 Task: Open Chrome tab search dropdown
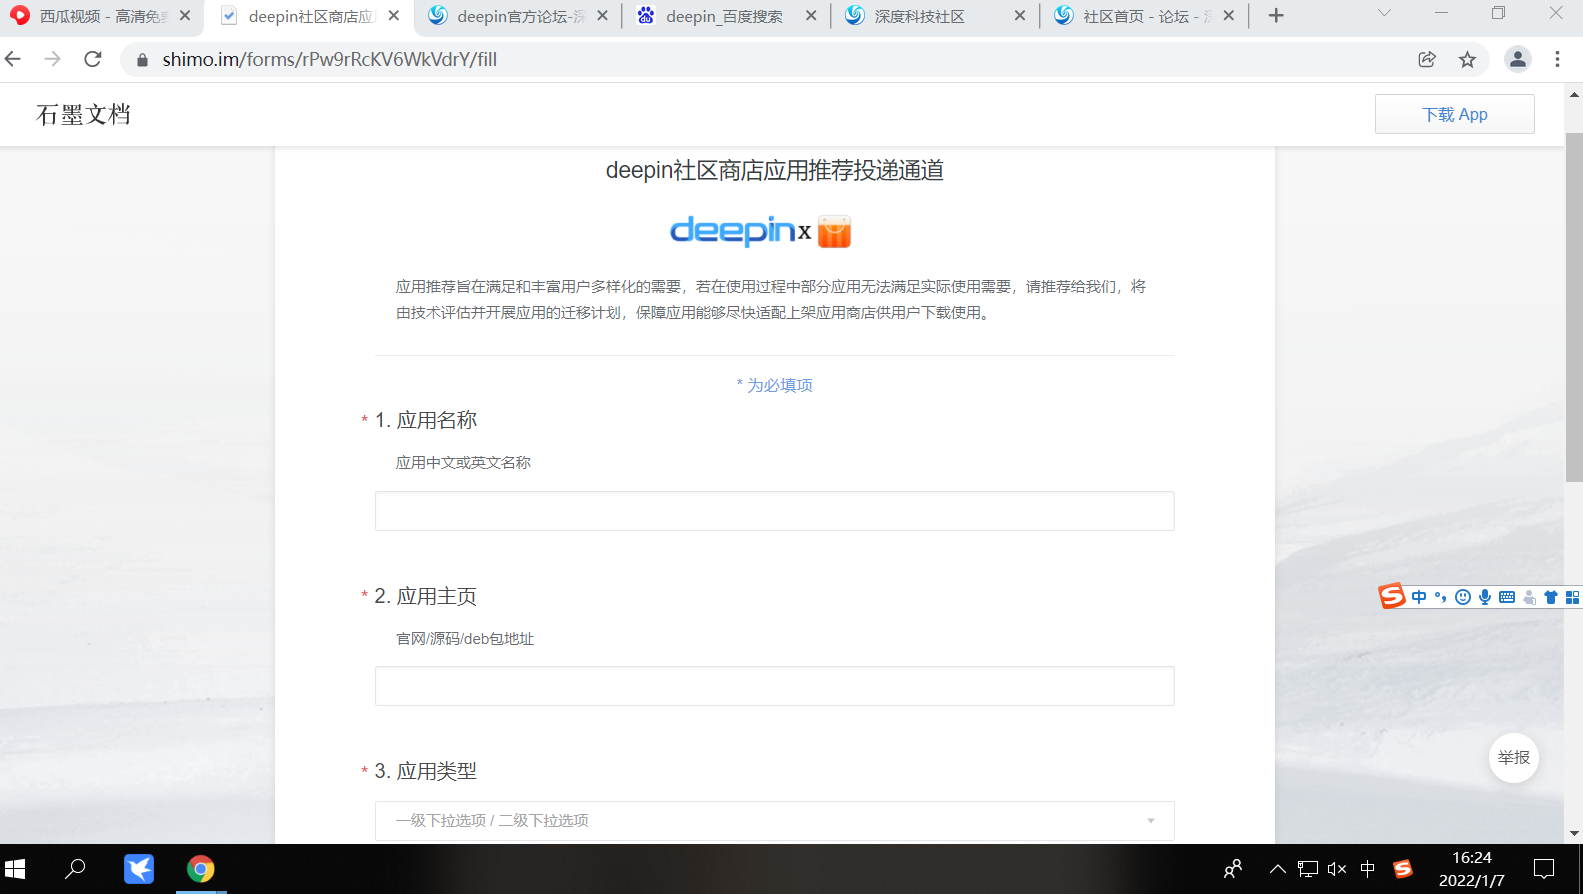pos(1384,14)
